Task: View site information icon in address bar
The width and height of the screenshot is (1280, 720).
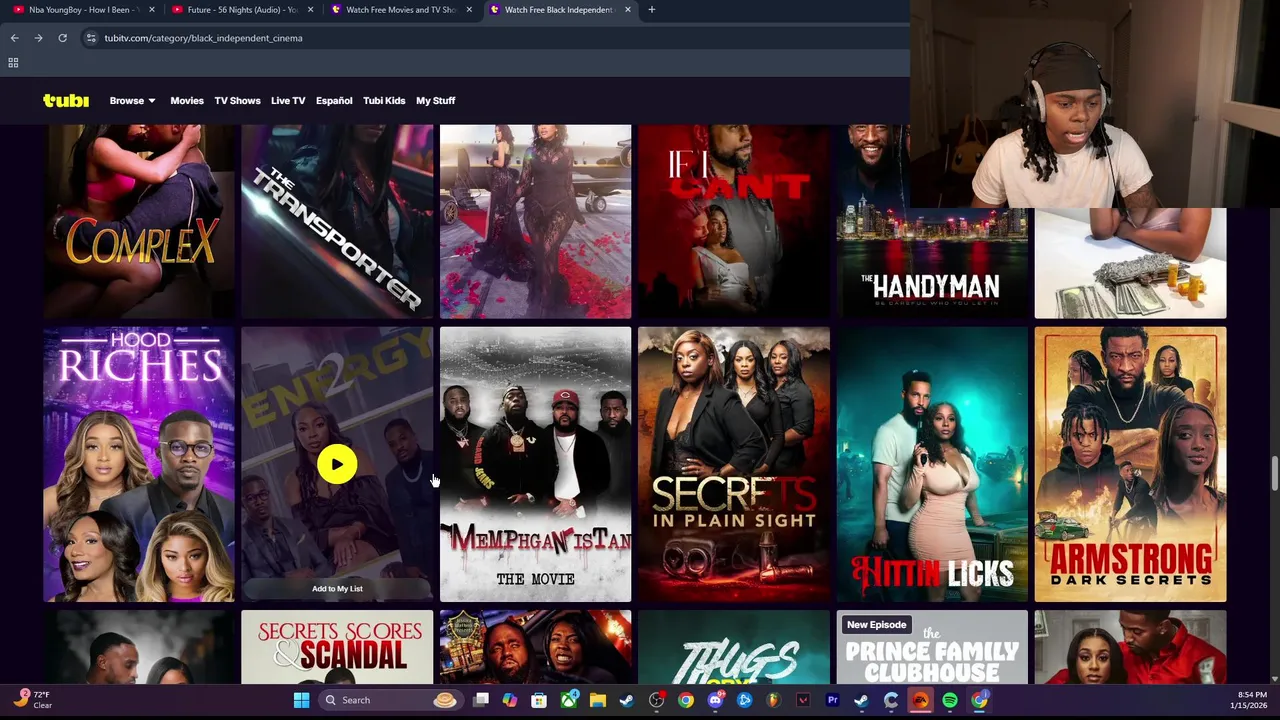Action: pos(90,38)
